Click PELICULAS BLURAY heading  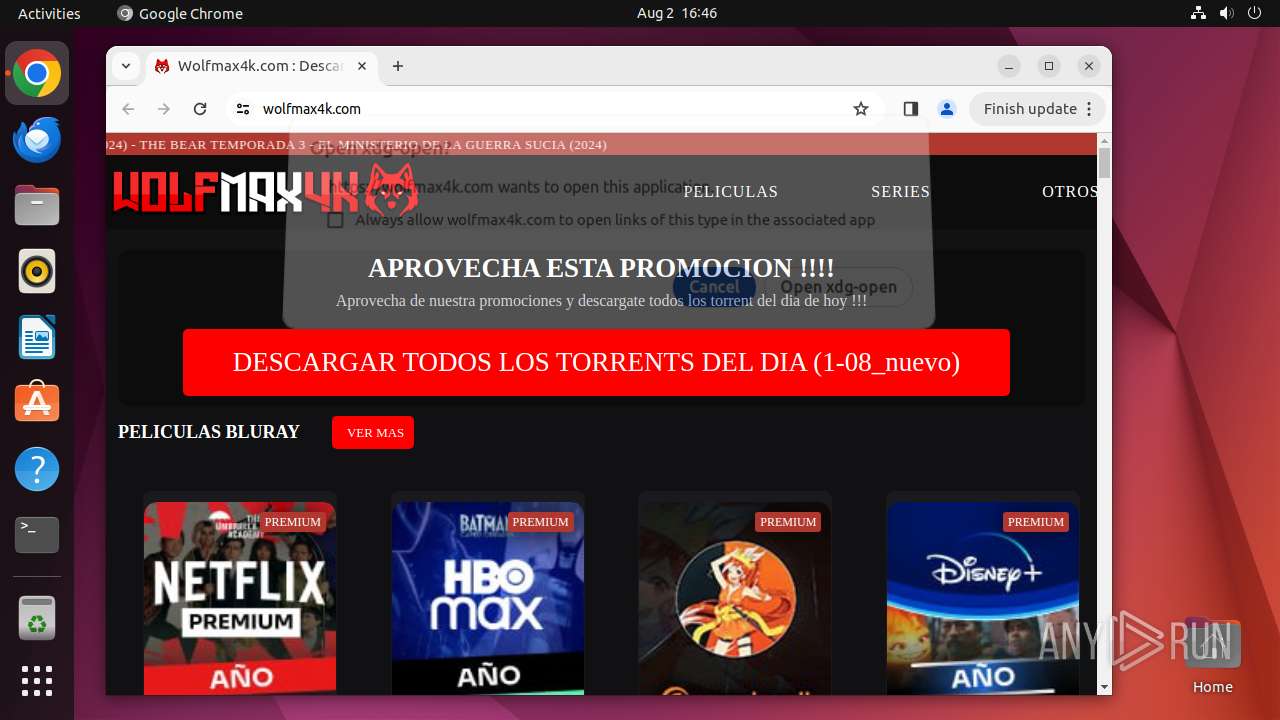click(209, 432)
